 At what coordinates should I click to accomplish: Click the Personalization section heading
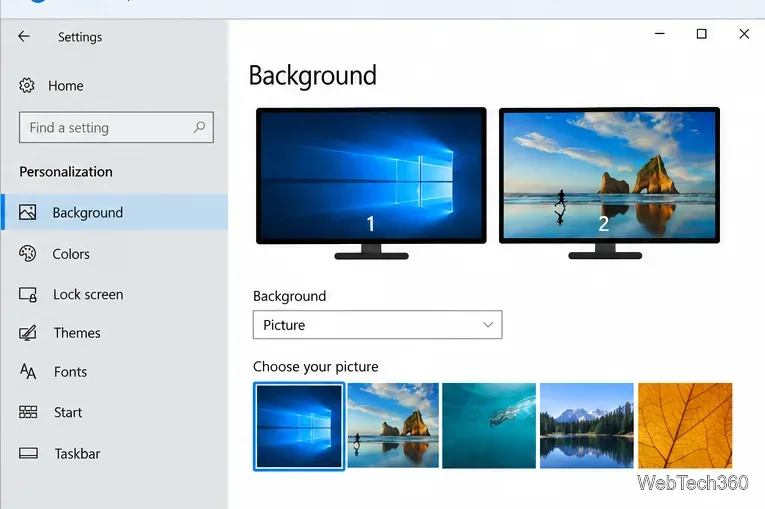66,172
